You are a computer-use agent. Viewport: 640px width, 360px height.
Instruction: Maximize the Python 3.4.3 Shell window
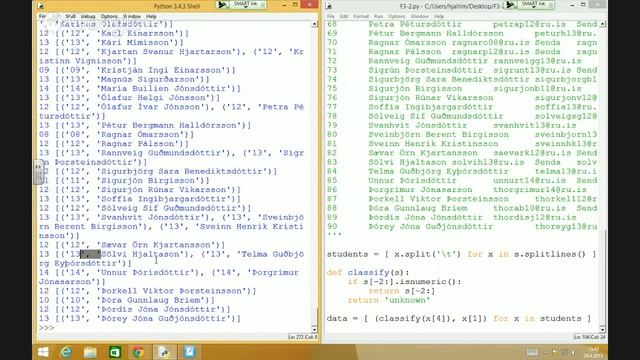click(x=295, y=5)
